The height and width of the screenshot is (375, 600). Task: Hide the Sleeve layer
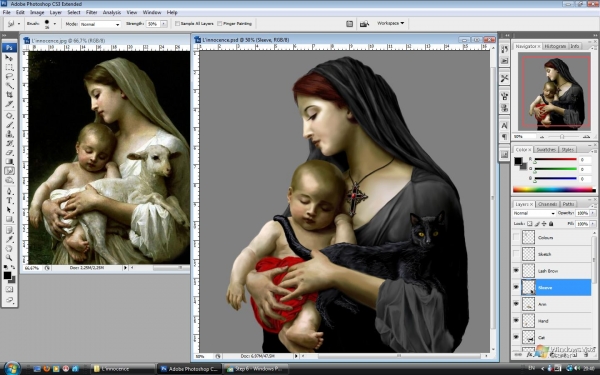pyautogui.click(x=516, y=287)
